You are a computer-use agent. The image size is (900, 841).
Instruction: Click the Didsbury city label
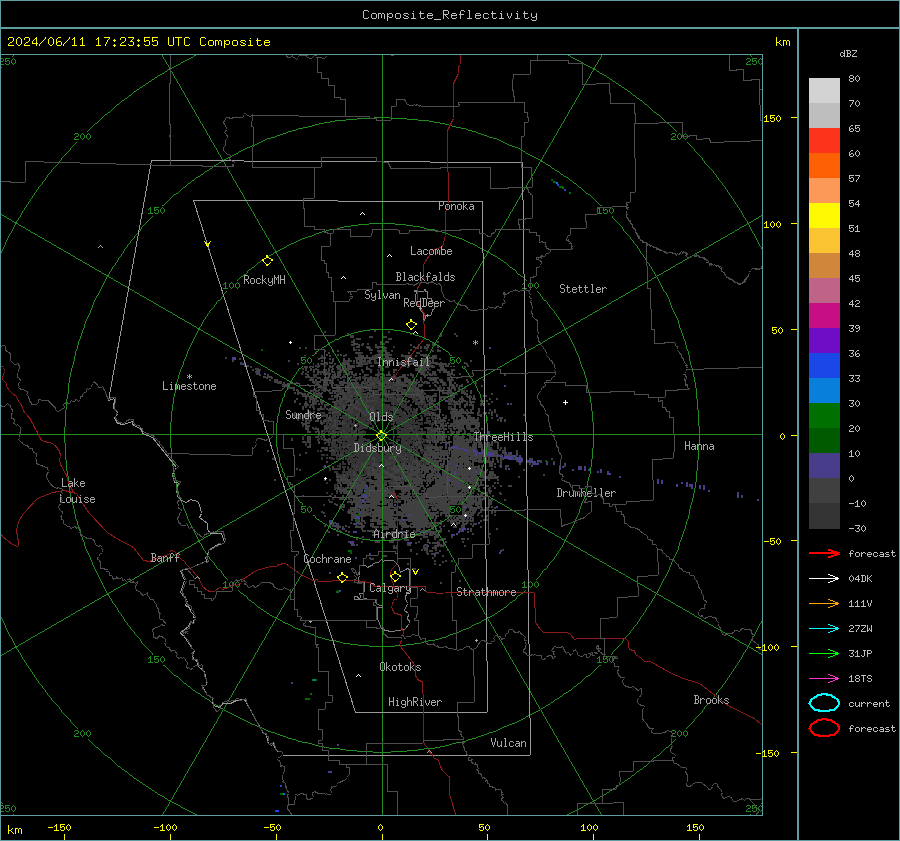[377, 448]
